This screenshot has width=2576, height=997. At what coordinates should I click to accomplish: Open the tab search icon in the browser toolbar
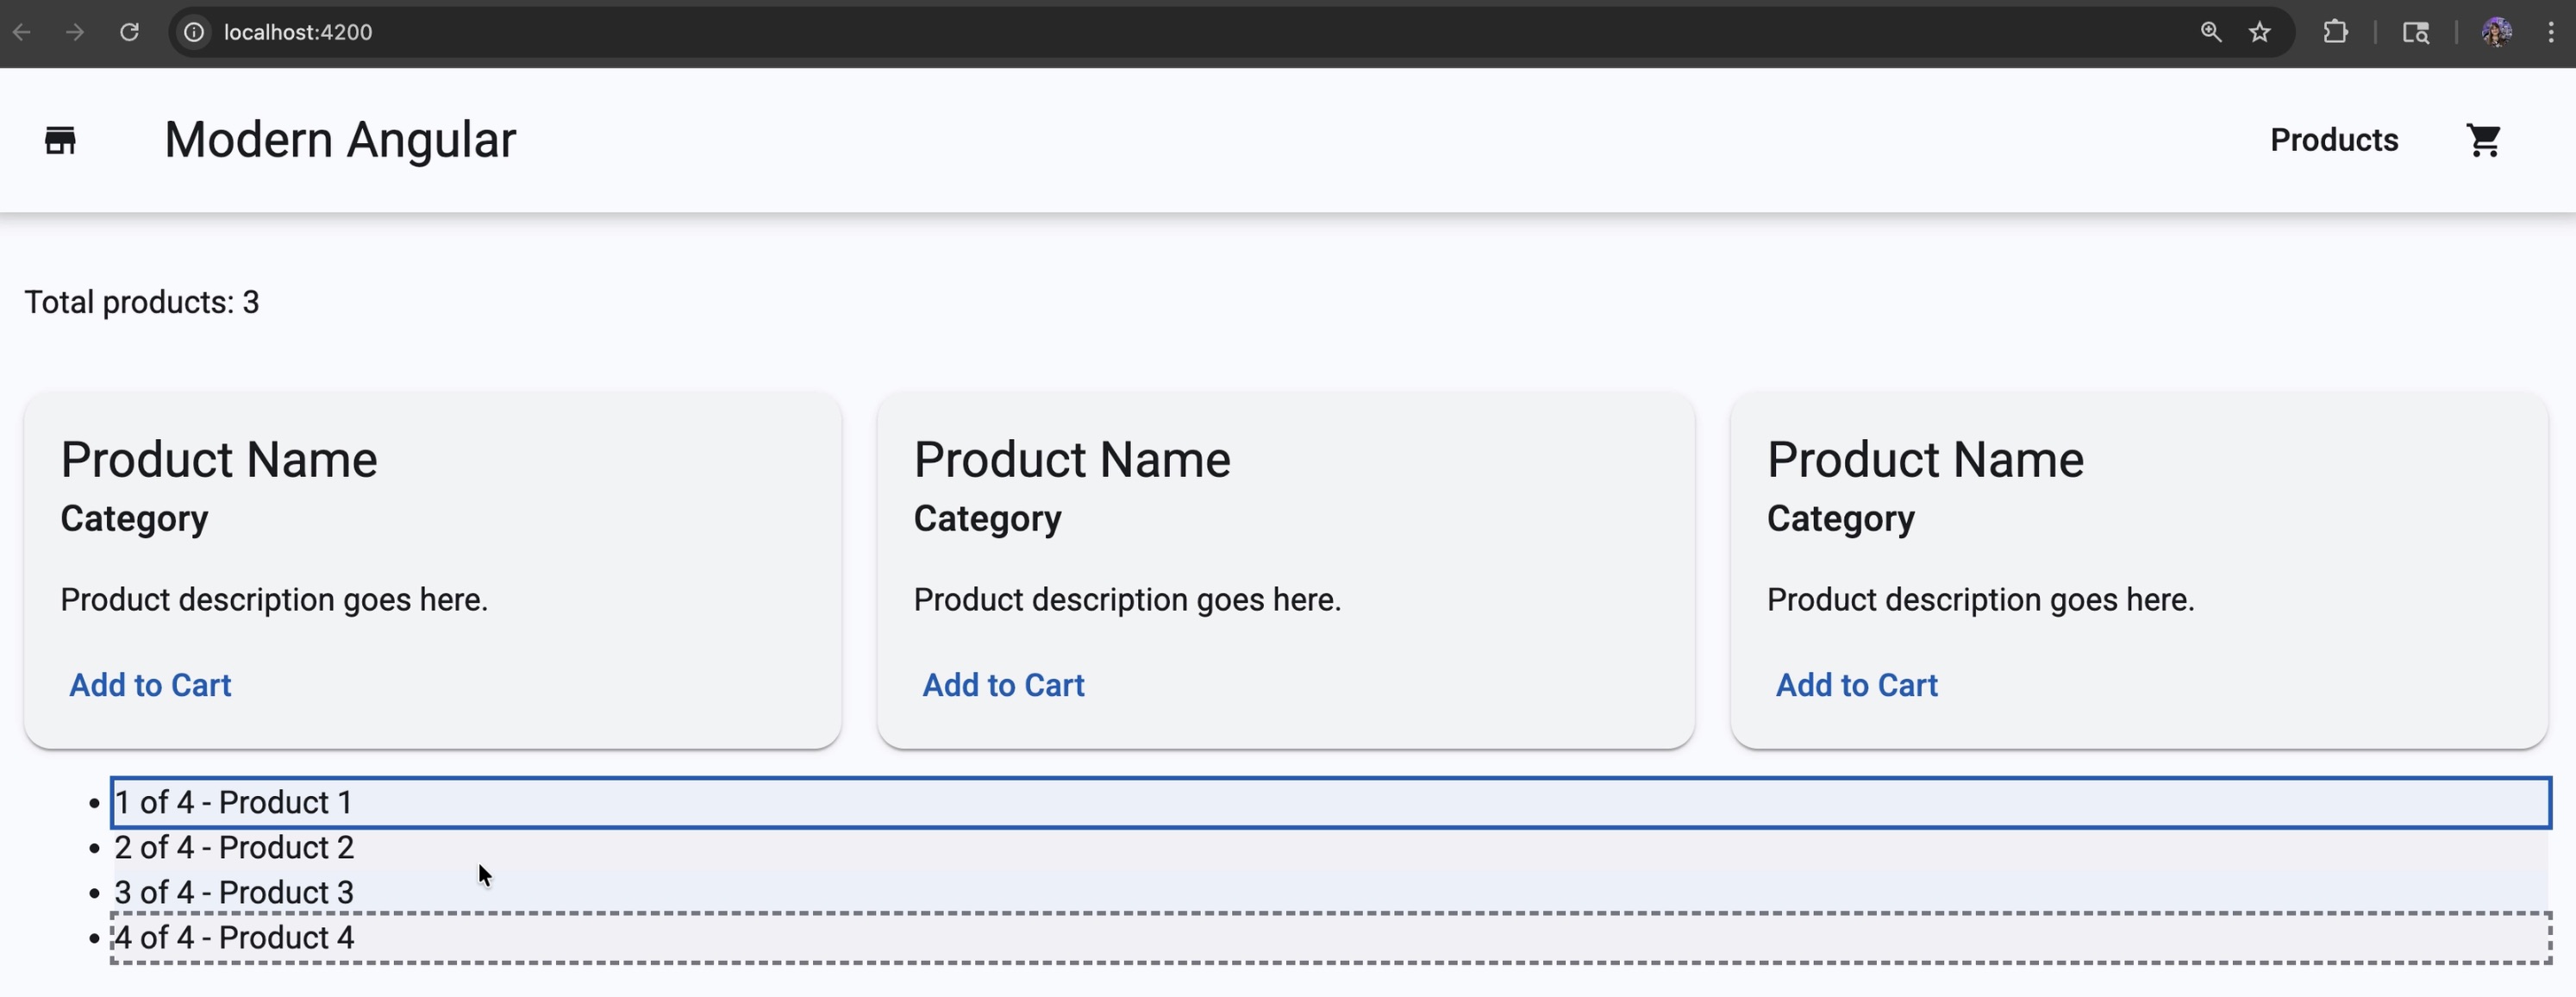(2416, 32)
